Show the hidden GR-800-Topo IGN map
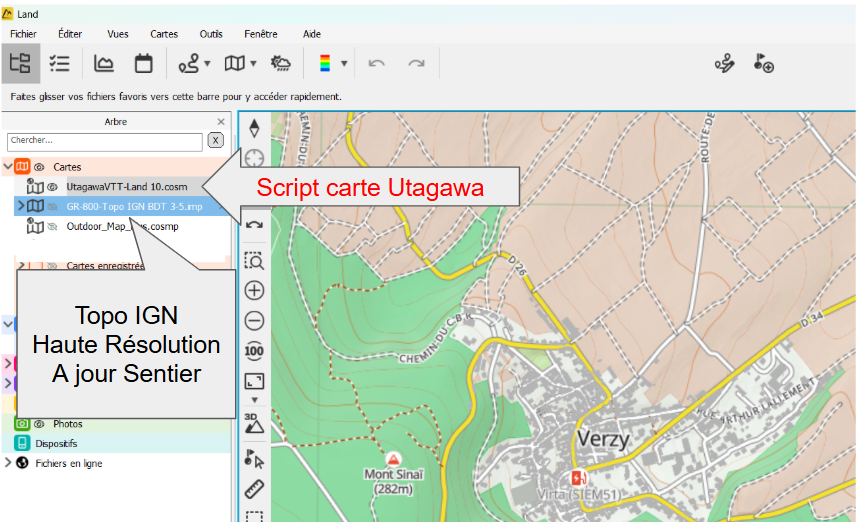Viewport: 868px width, 522px height. [53, 206]
